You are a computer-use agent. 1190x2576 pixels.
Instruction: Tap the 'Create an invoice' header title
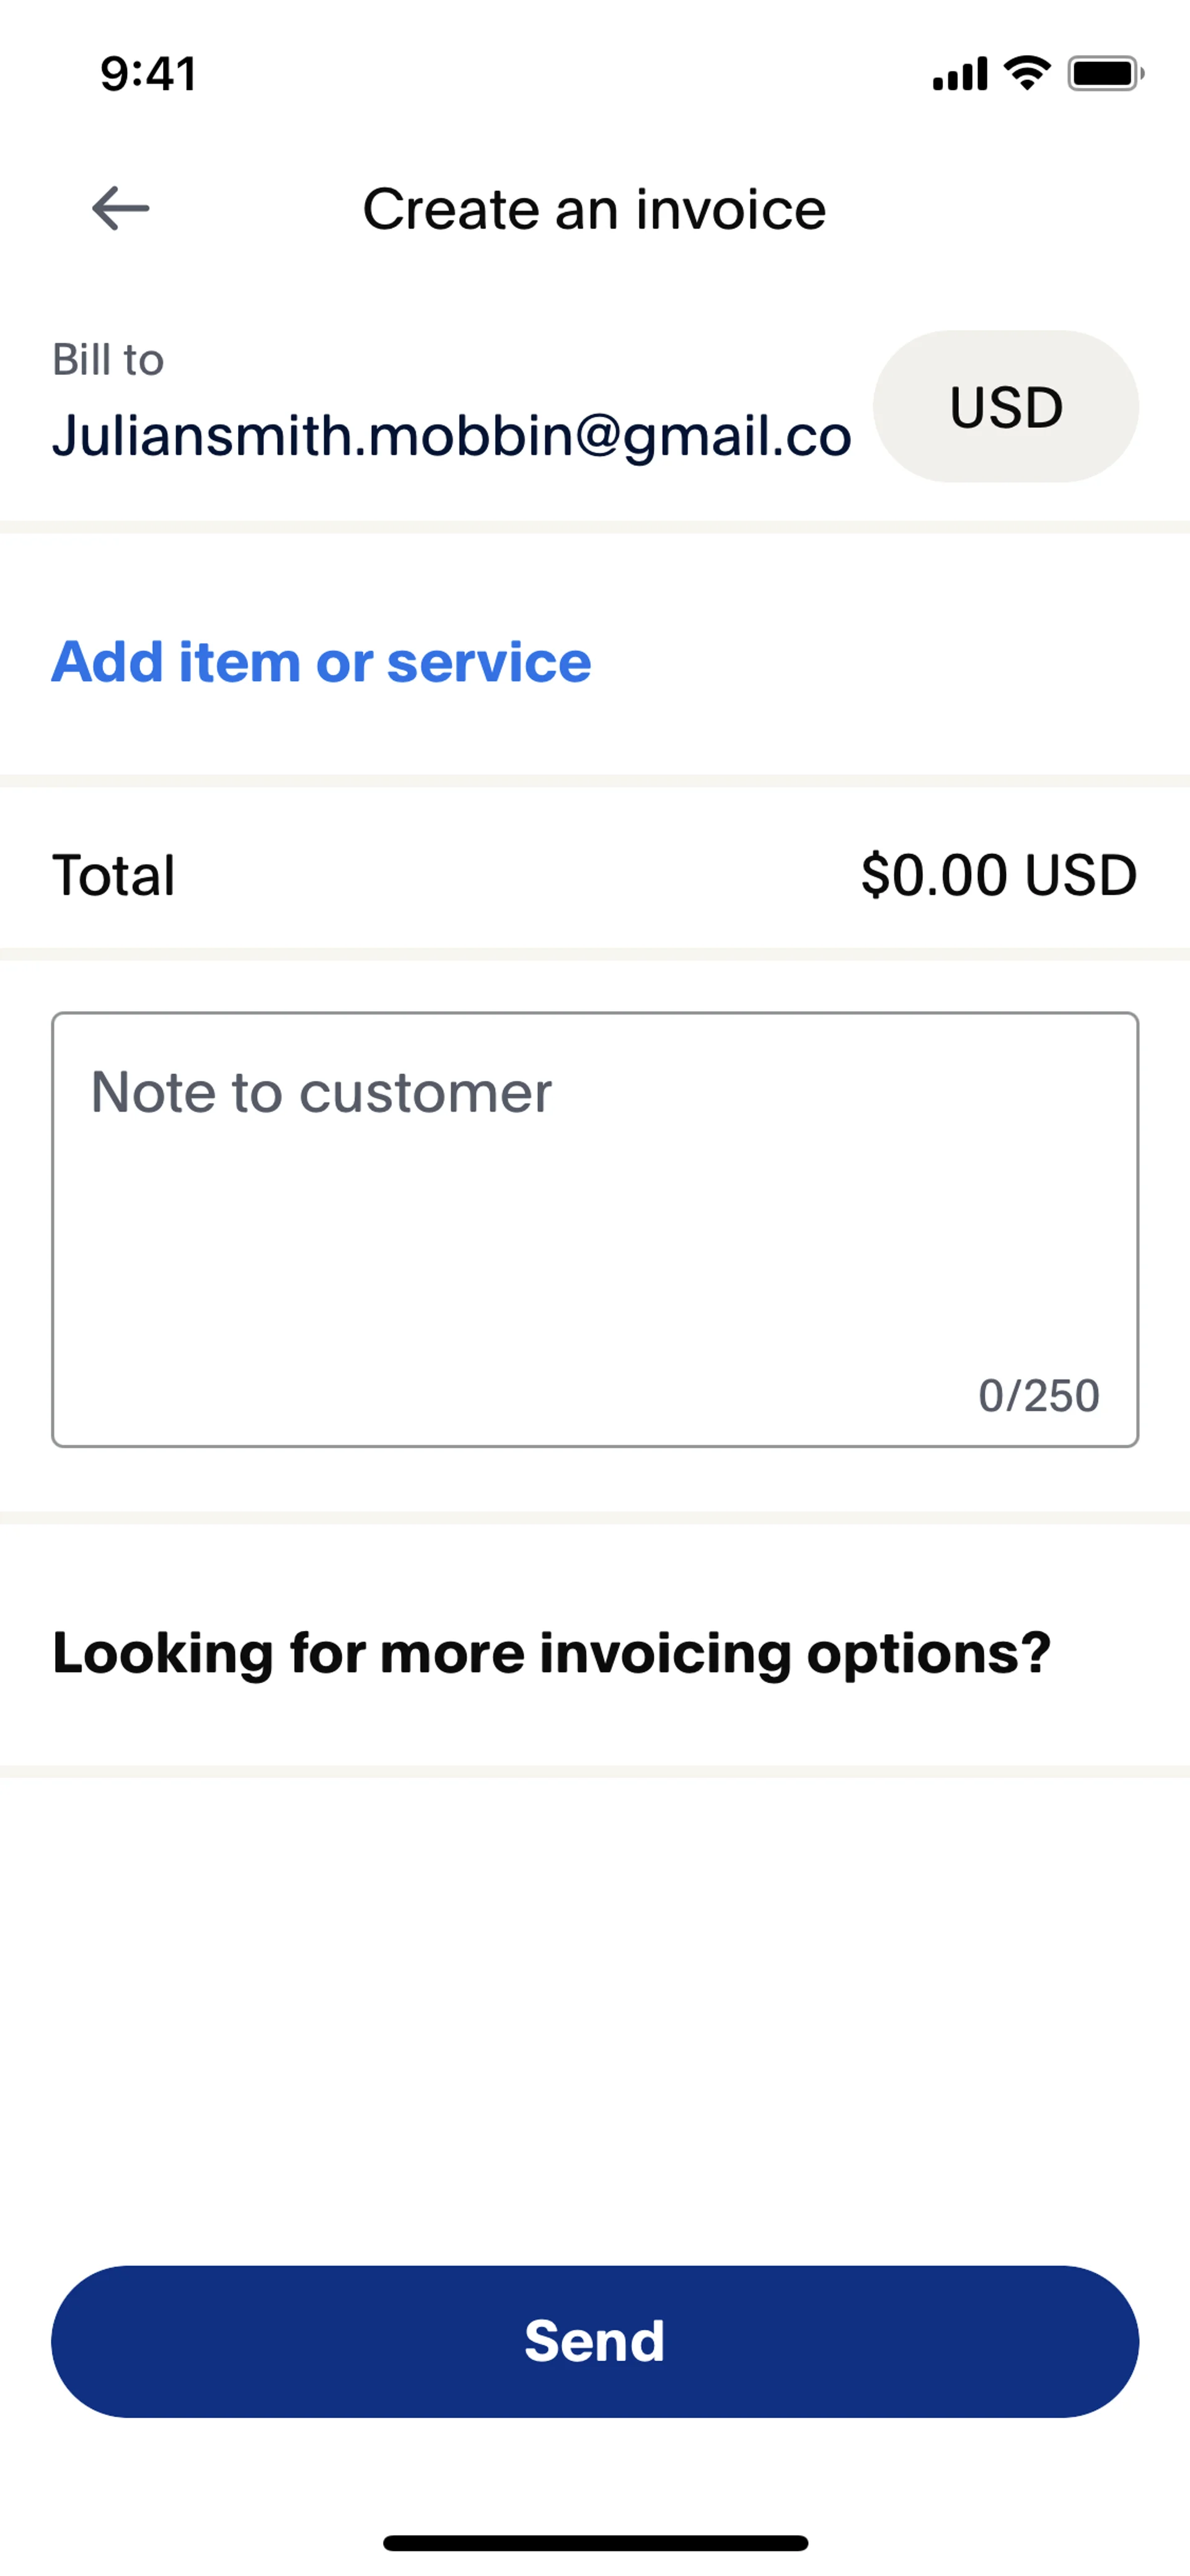(x=594, y=209)
